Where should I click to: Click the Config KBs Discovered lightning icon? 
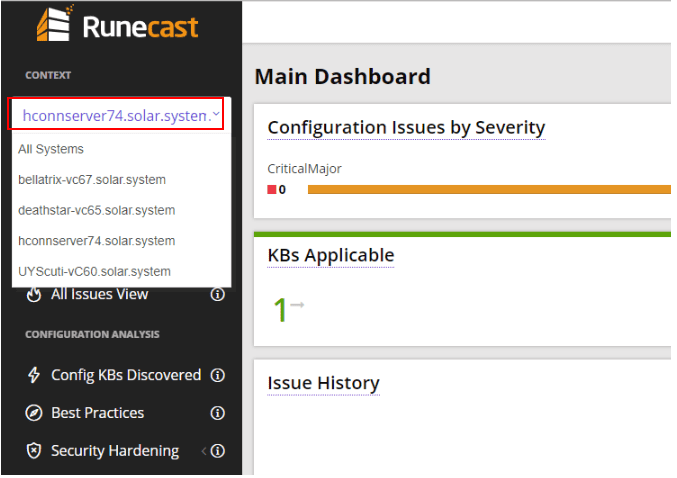point(34,375)
